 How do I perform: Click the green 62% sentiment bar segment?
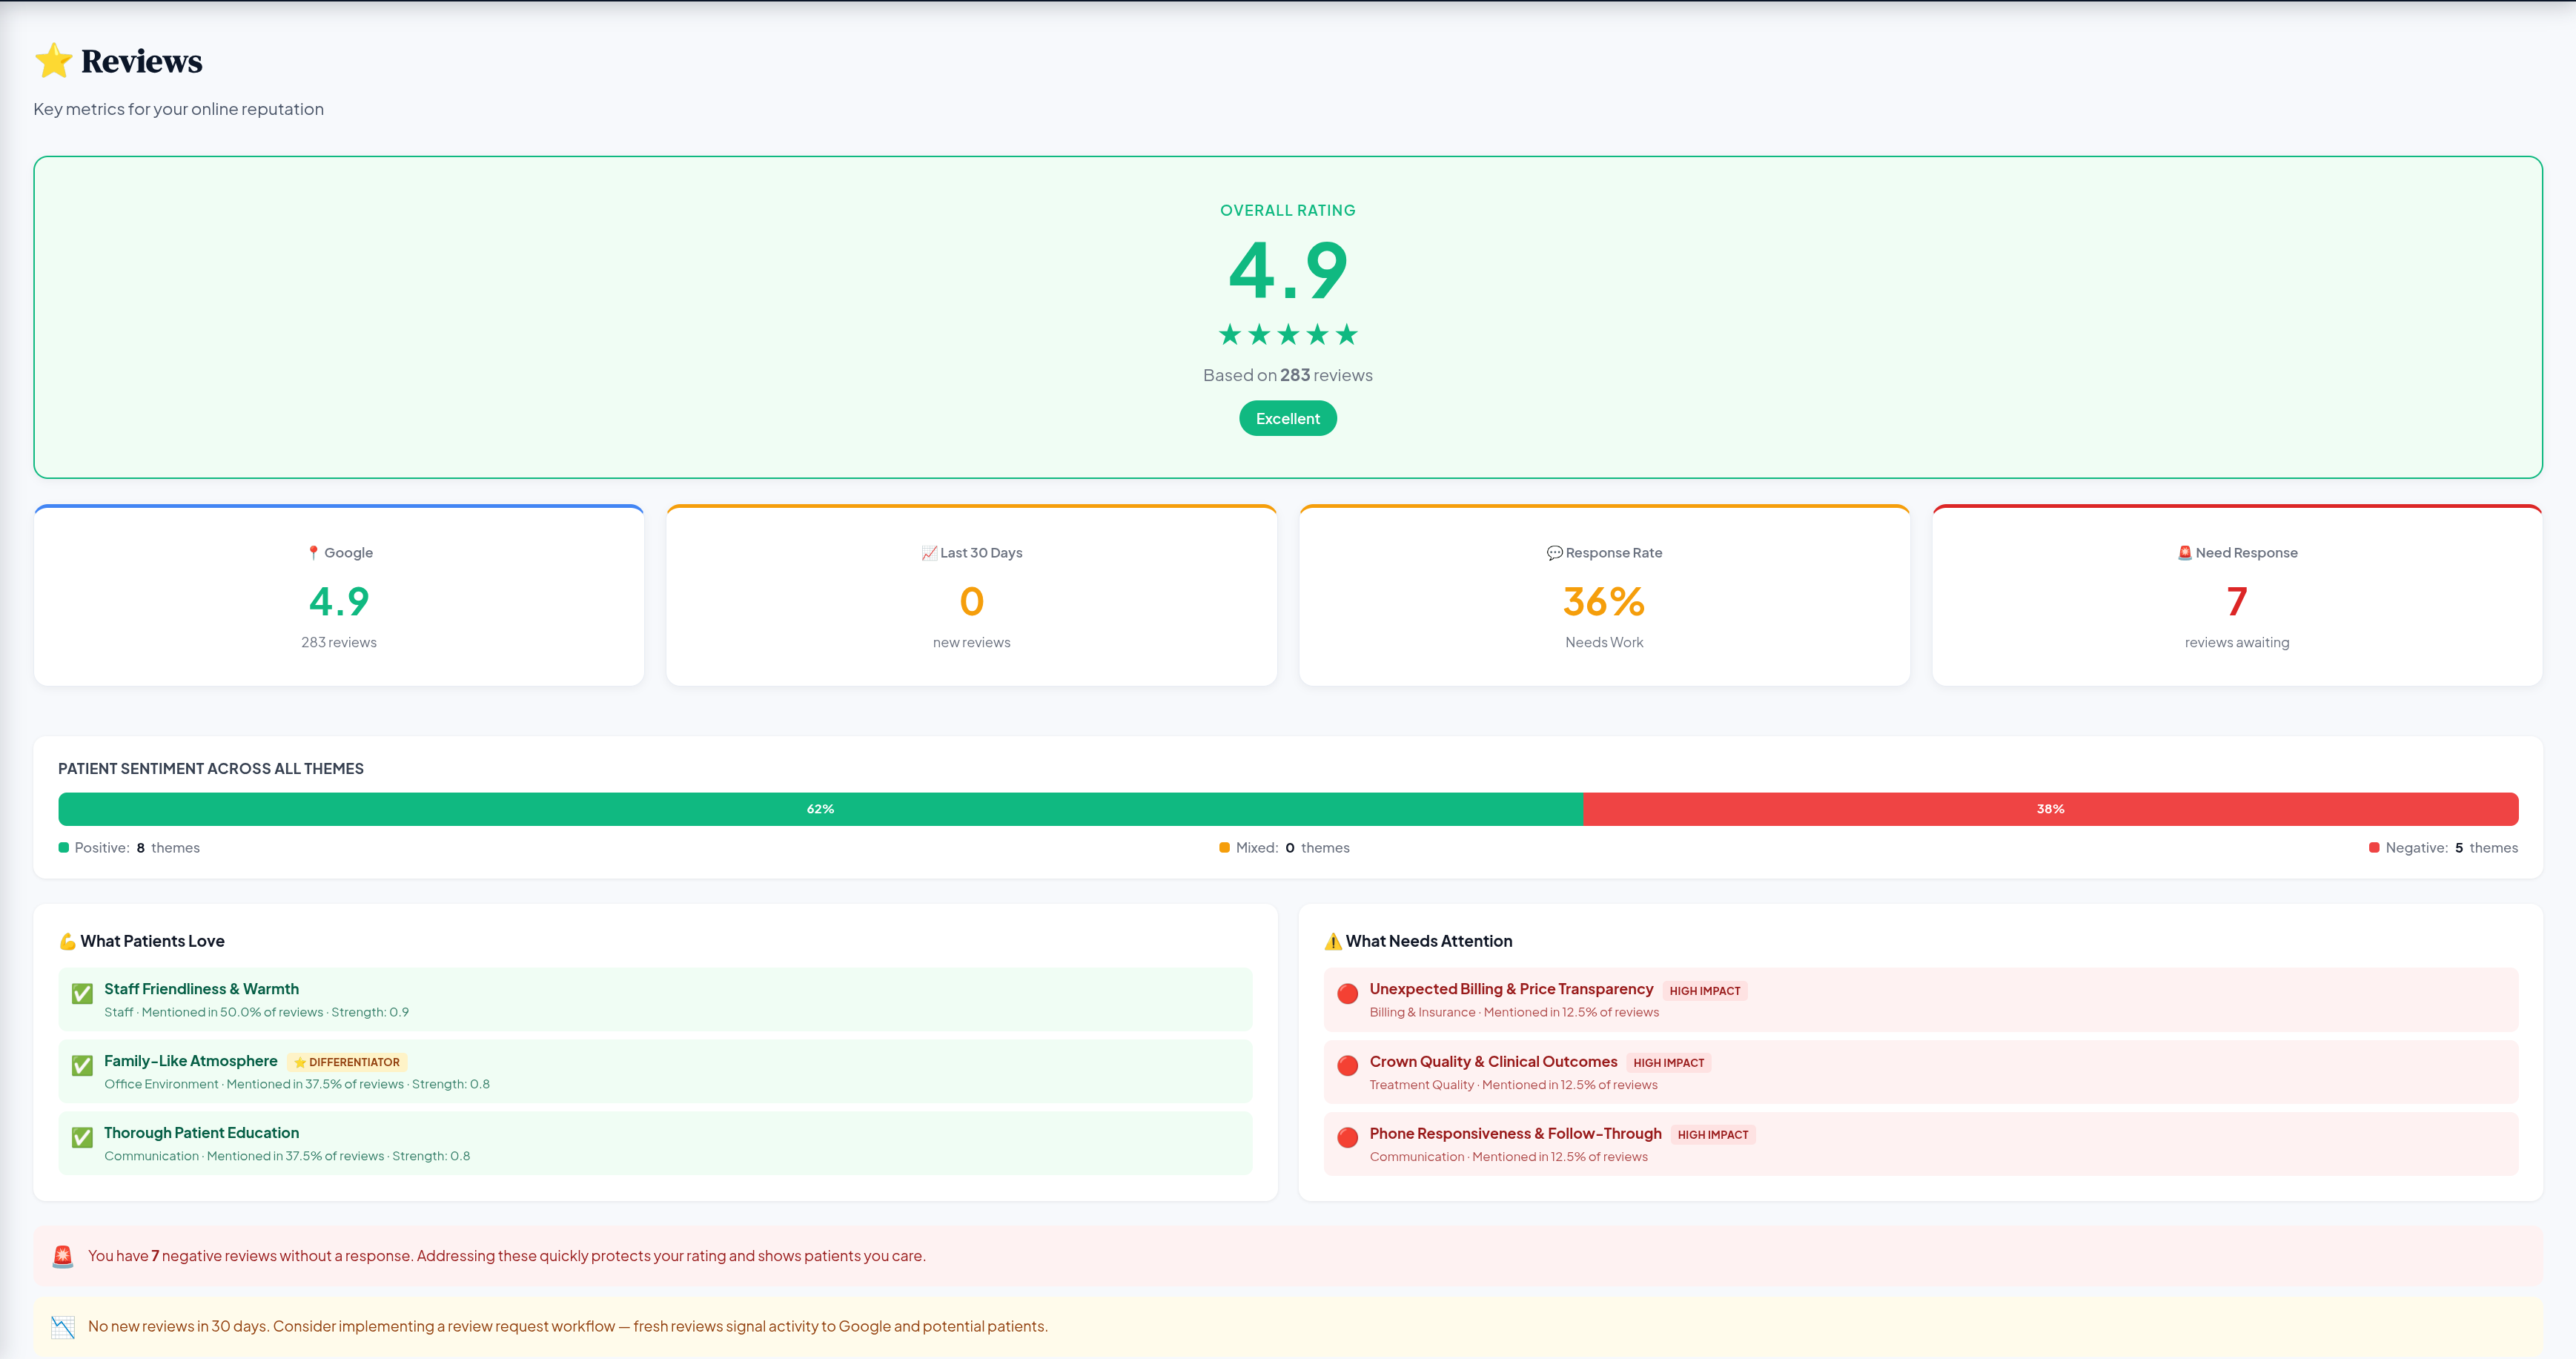pos(820,809)
